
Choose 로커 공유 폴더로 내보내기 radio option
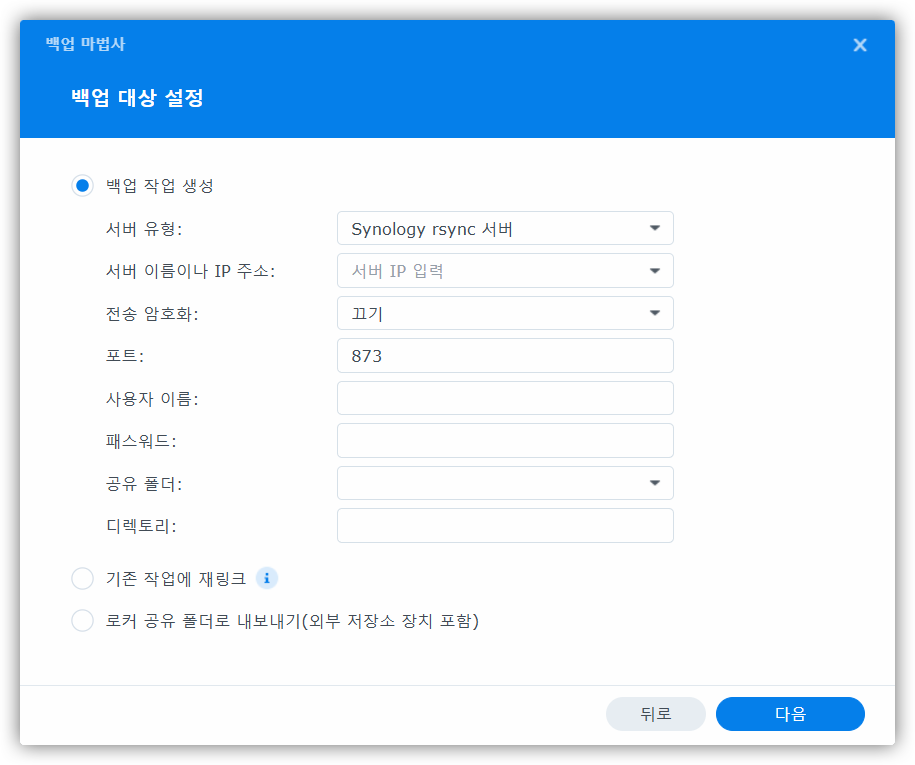(x=83, y=621)
